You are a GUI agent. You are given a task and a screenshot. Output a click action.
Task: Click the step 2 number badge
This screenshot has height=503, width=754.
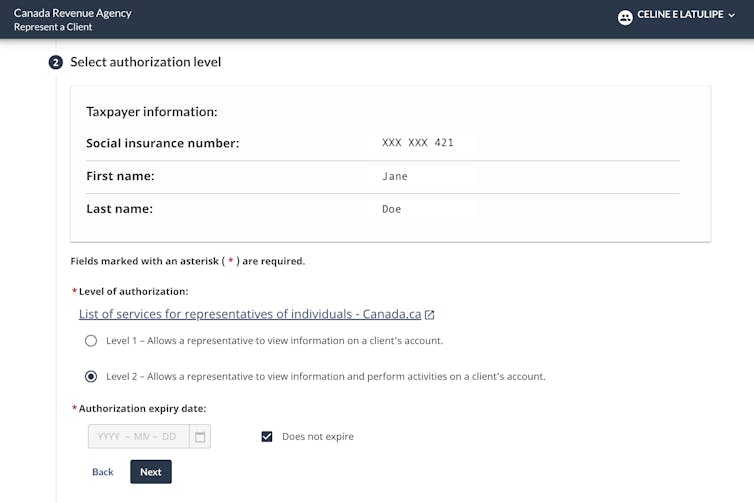(x=56, y=63)
